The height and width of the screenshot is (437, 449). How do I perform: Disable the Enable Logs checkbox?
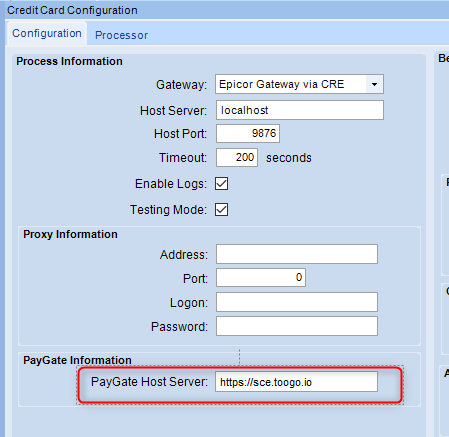pyautogui.click(x=222, y=184)
